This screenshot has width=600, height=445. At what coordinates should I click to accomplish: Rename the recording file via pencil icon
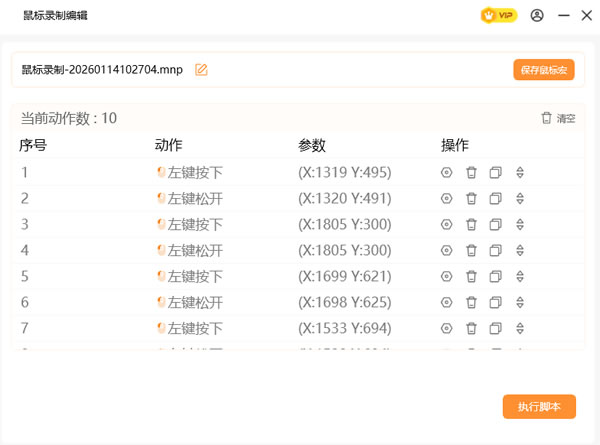click(x=201, y=70)
